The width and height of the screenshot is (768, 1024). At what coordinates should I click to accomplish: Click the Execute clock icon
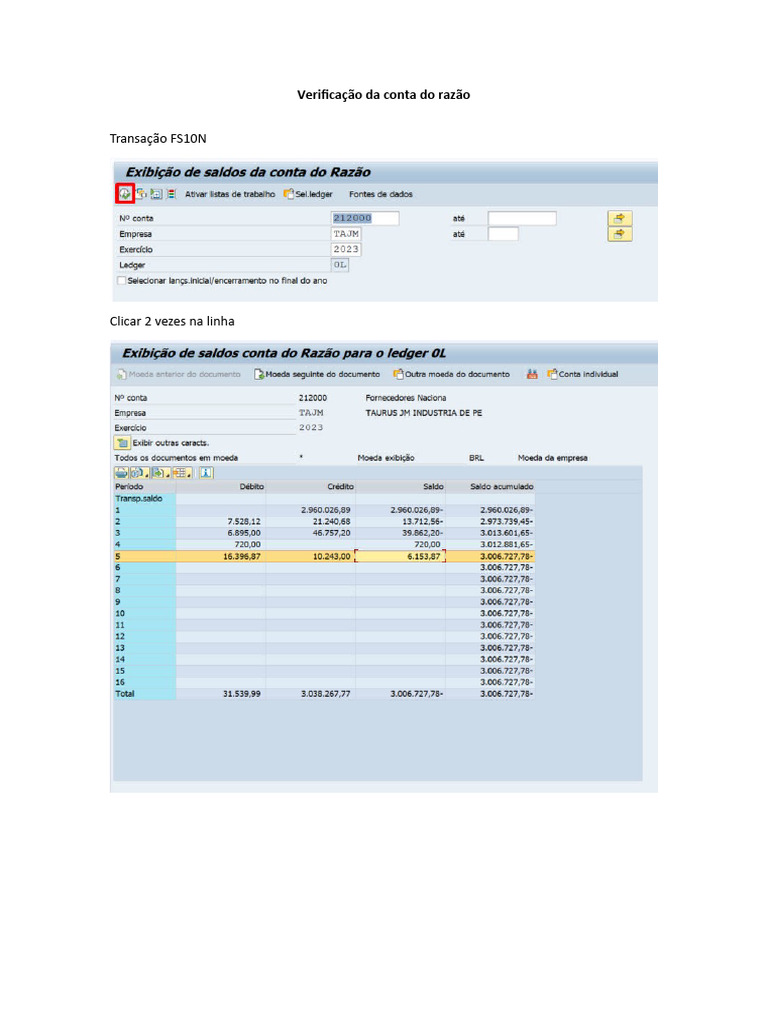[124, 194]
